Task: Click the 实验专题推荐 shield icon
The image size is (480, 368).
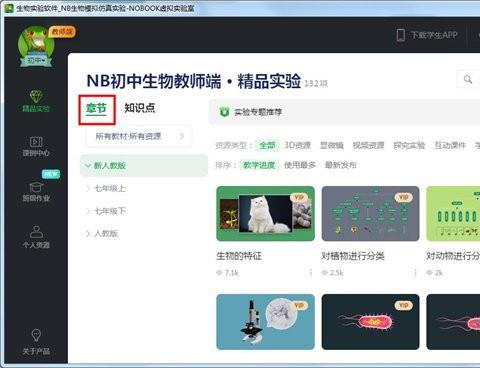Action: (224, 112)
